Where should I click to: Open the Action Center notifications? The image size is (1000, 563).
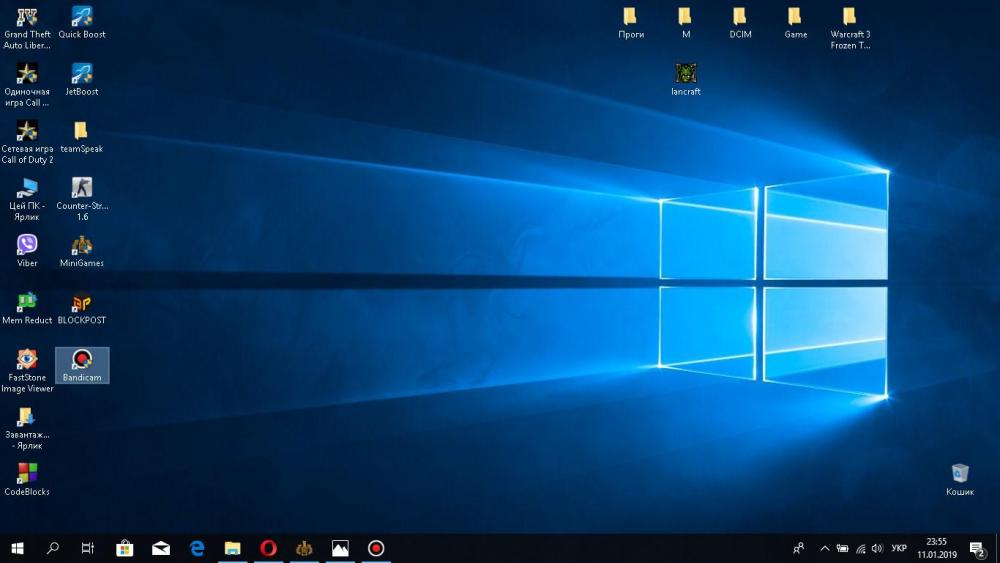pyautogui.click(x=977, y=548)
